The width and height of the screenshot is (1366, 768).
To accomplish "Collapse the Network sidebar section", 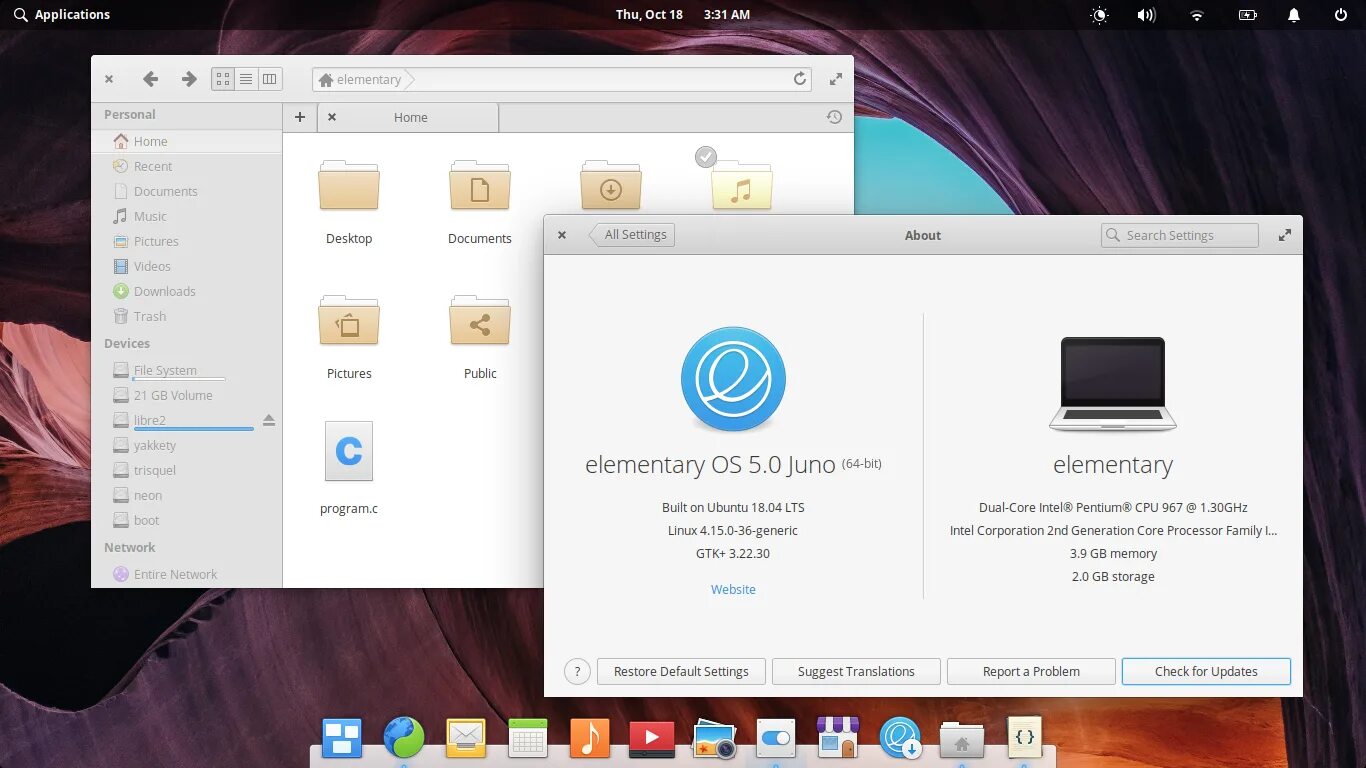I will (x=130, y=547).
